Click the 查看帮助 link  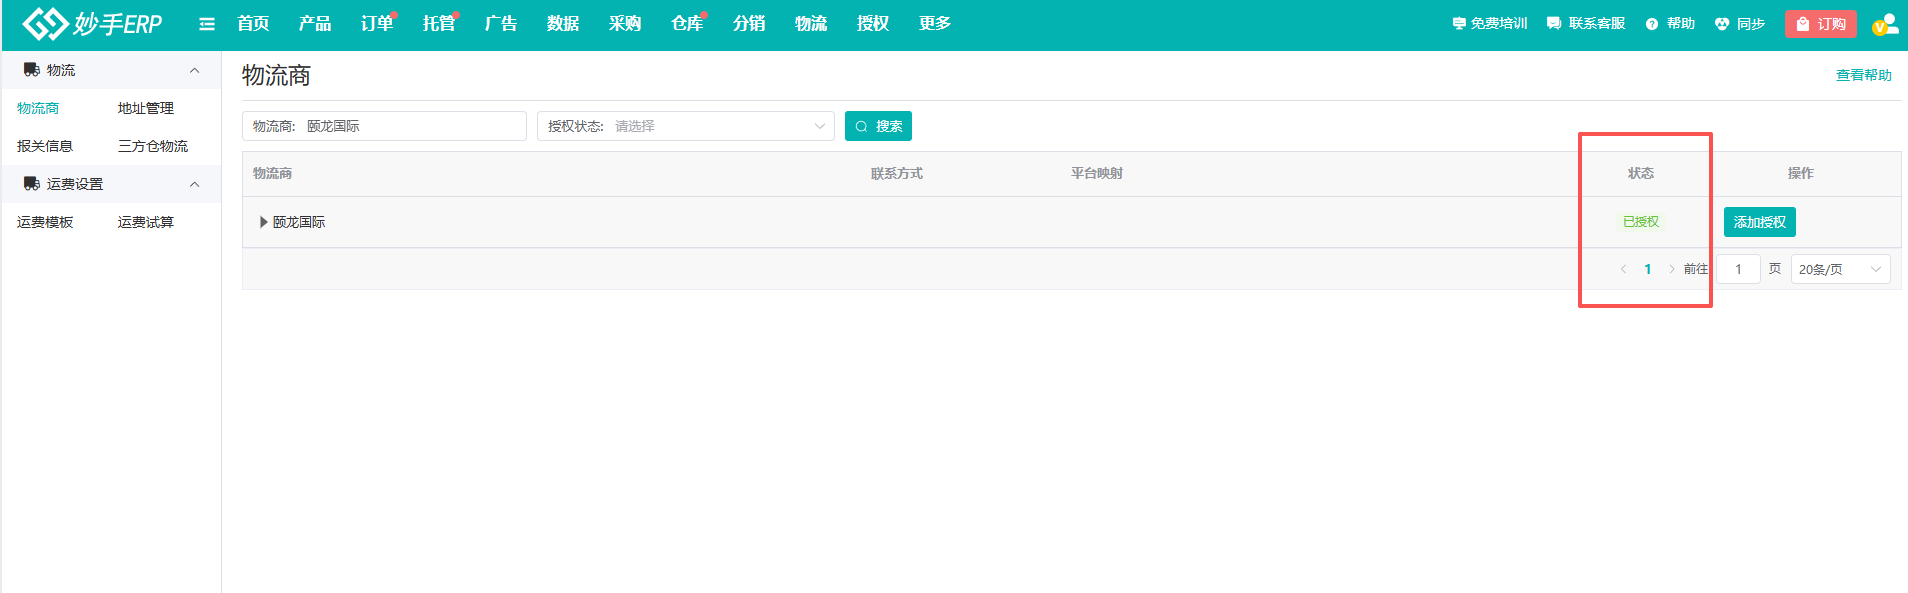1864,75
